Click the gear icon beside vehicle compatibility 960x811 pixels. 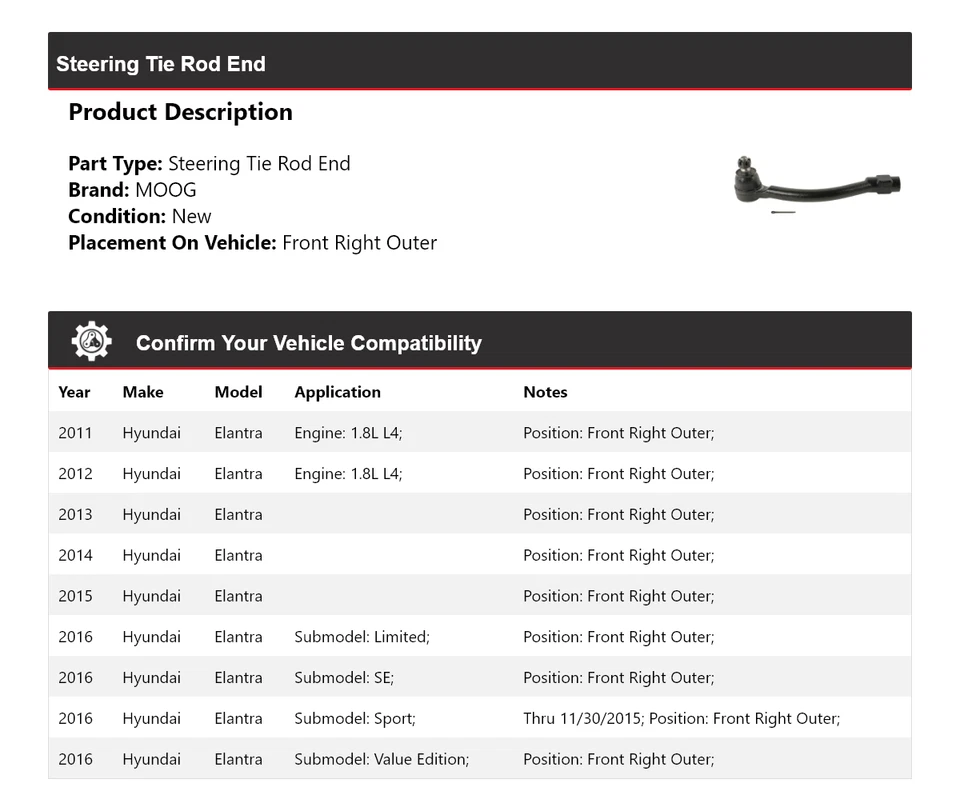[91, 342]
